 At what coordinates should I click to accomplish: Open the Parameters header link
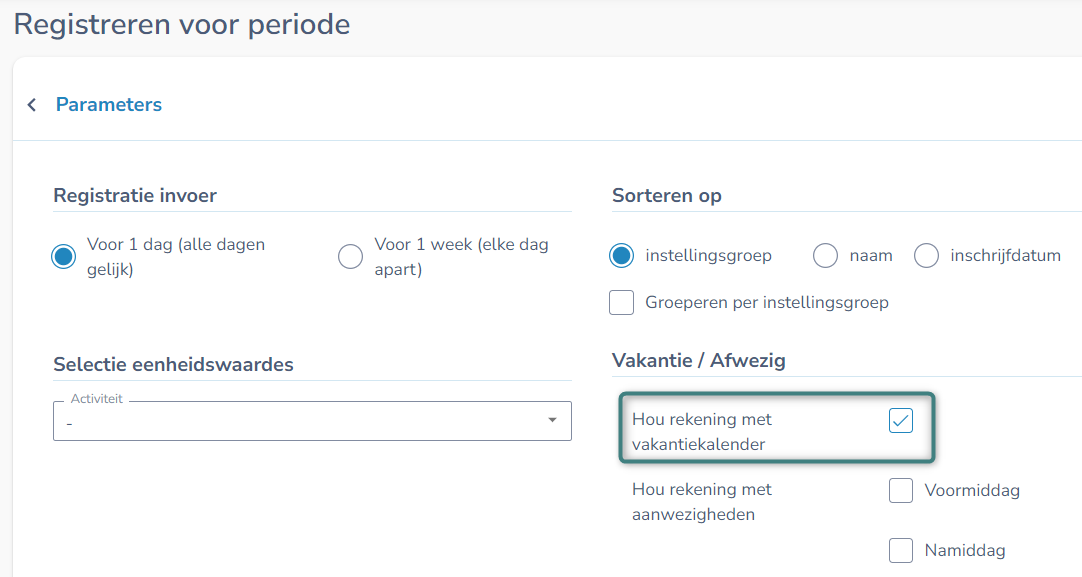pyautogui.click(x=108, y=105)
